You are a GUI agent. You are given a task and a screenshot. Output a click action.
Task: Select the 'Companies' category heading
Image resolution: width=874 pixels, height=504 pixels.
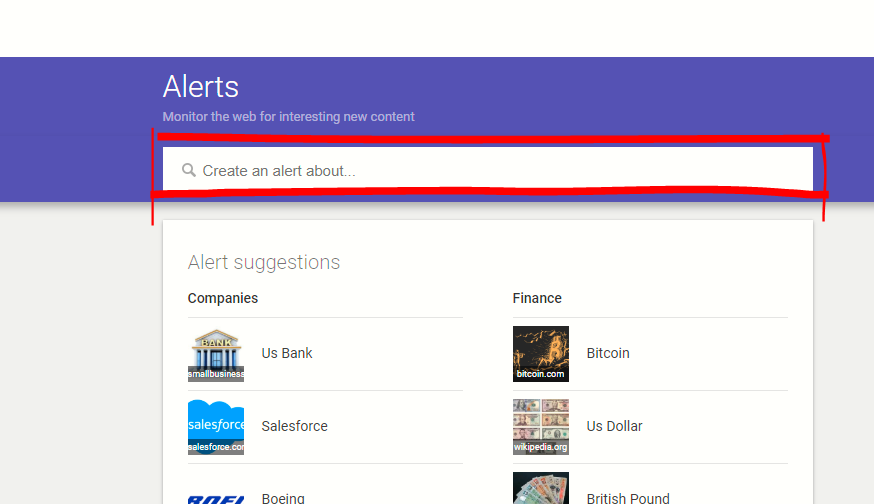tap(223, 298)
